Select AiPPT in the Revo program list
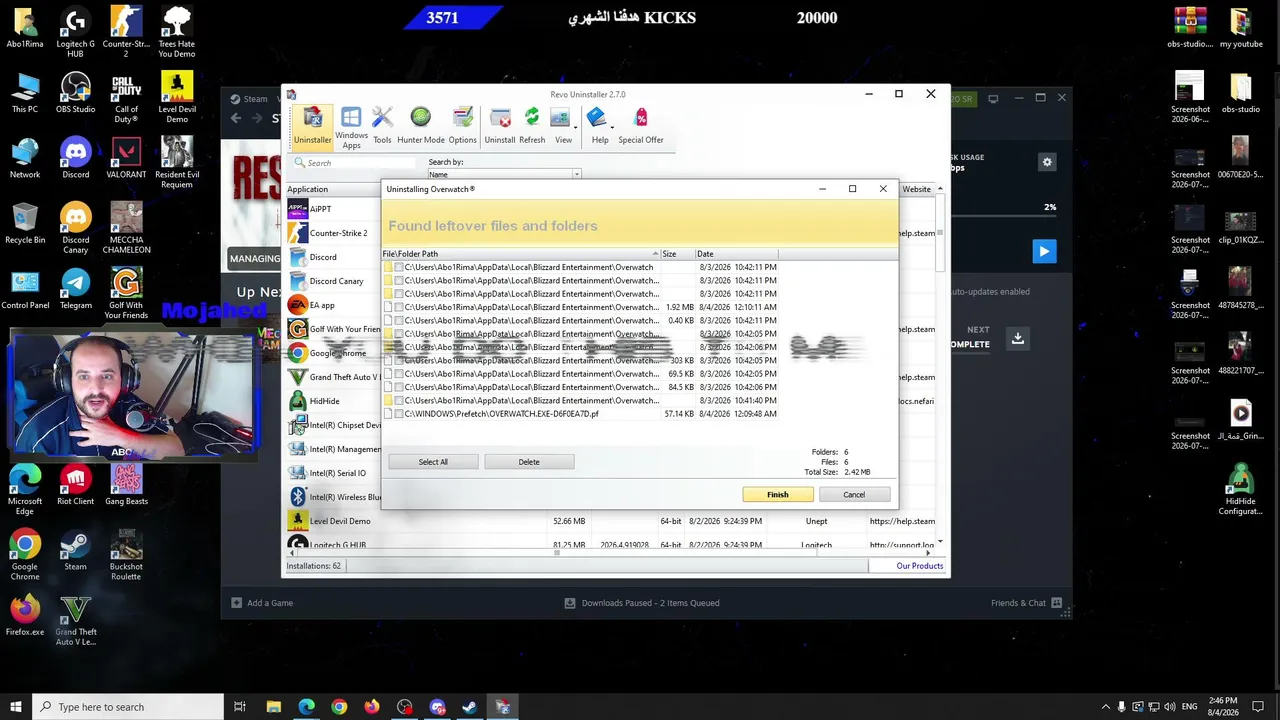The image size is (1280, 720). [x=320, y=209]
